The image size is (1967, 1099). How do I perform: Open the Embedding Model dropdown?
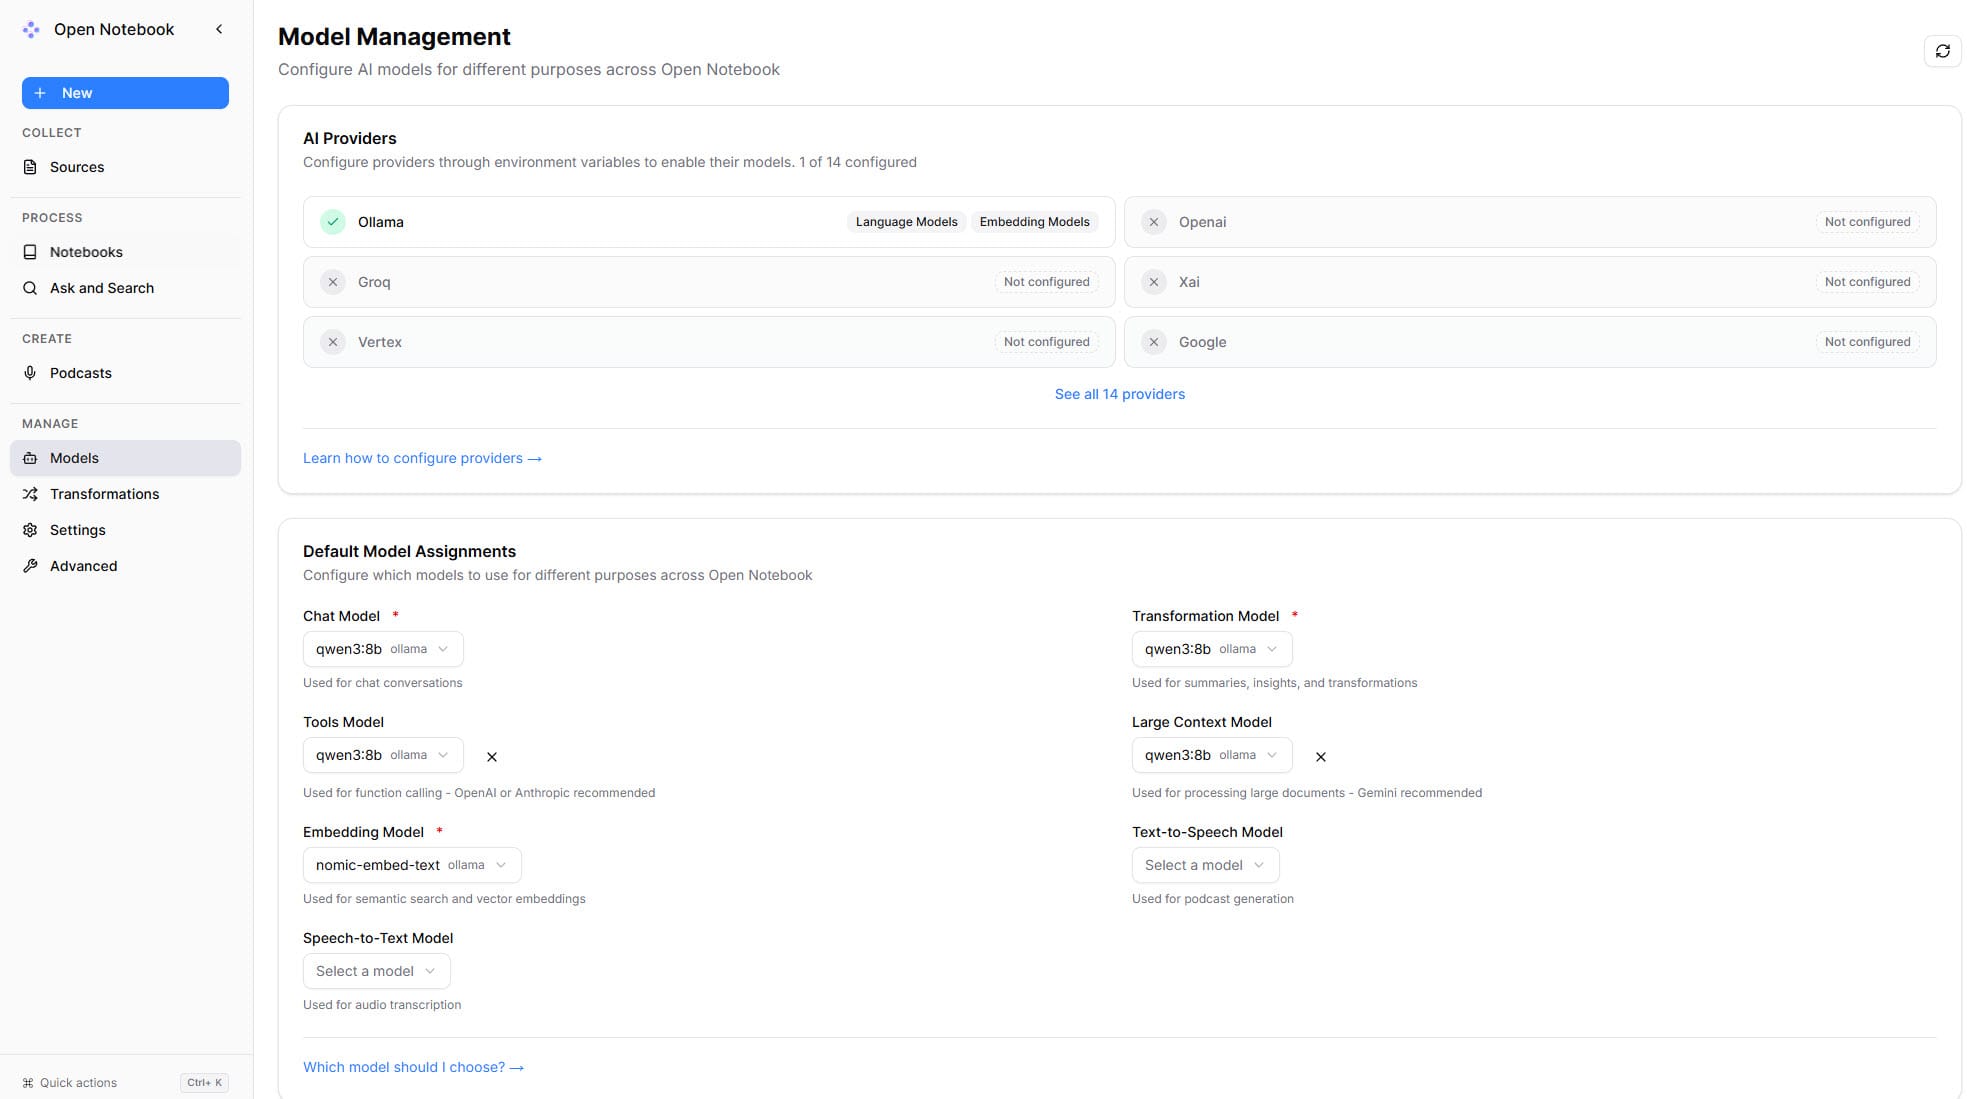[411, 865]
